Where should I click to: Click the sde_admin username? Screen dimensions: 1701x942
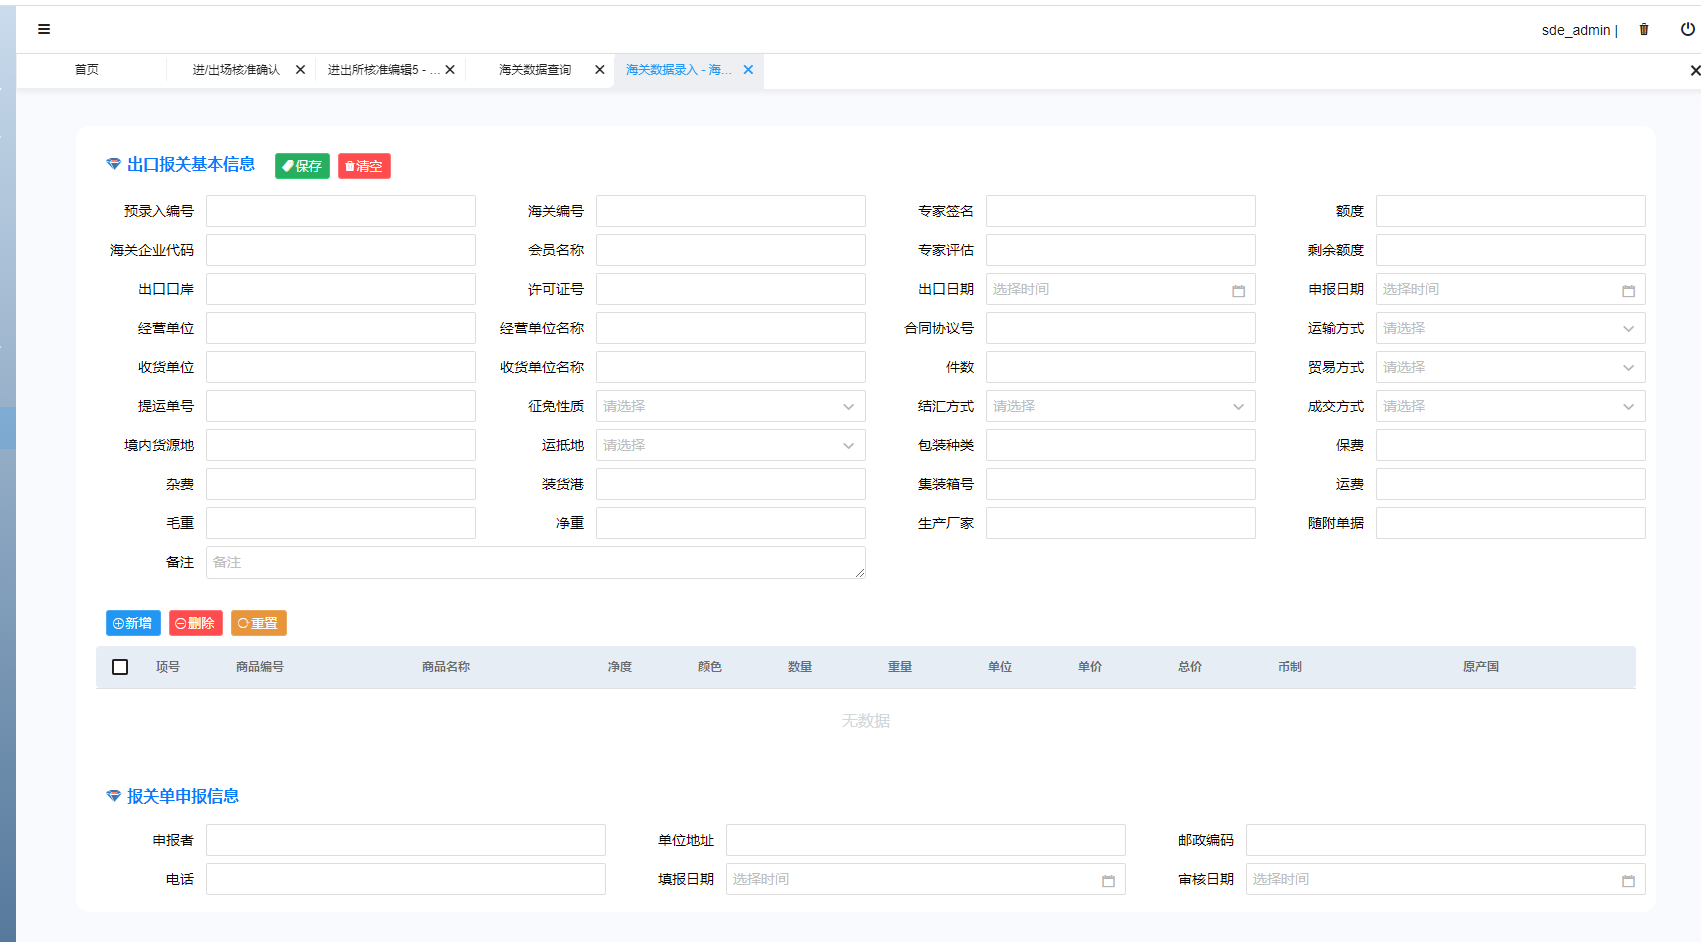coord(1576,30)
